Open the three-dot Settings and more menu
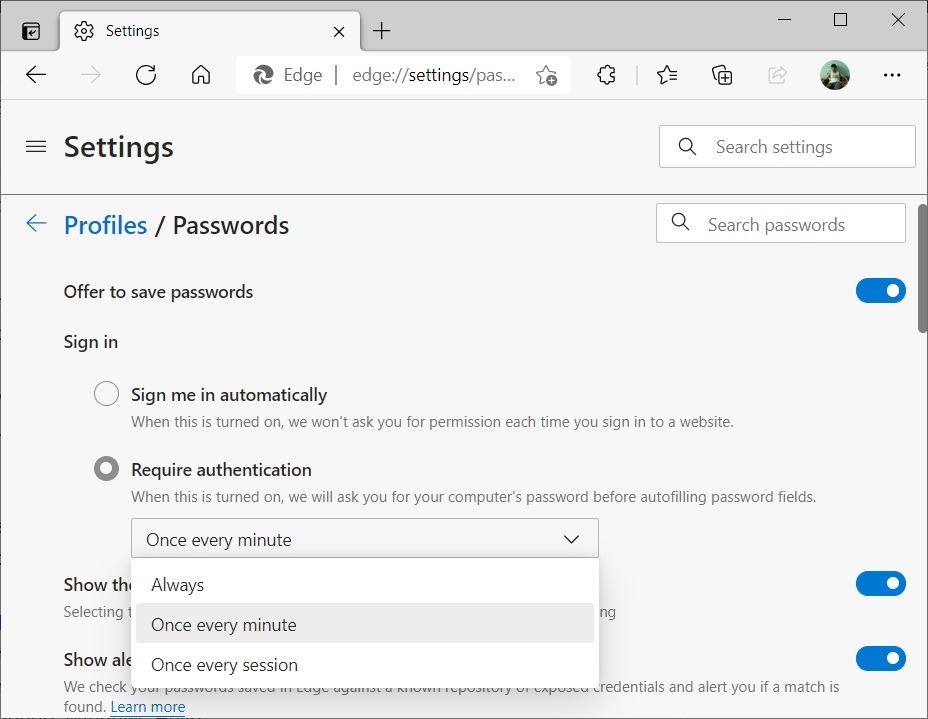 pyautogui.click(x=892, y=75)
